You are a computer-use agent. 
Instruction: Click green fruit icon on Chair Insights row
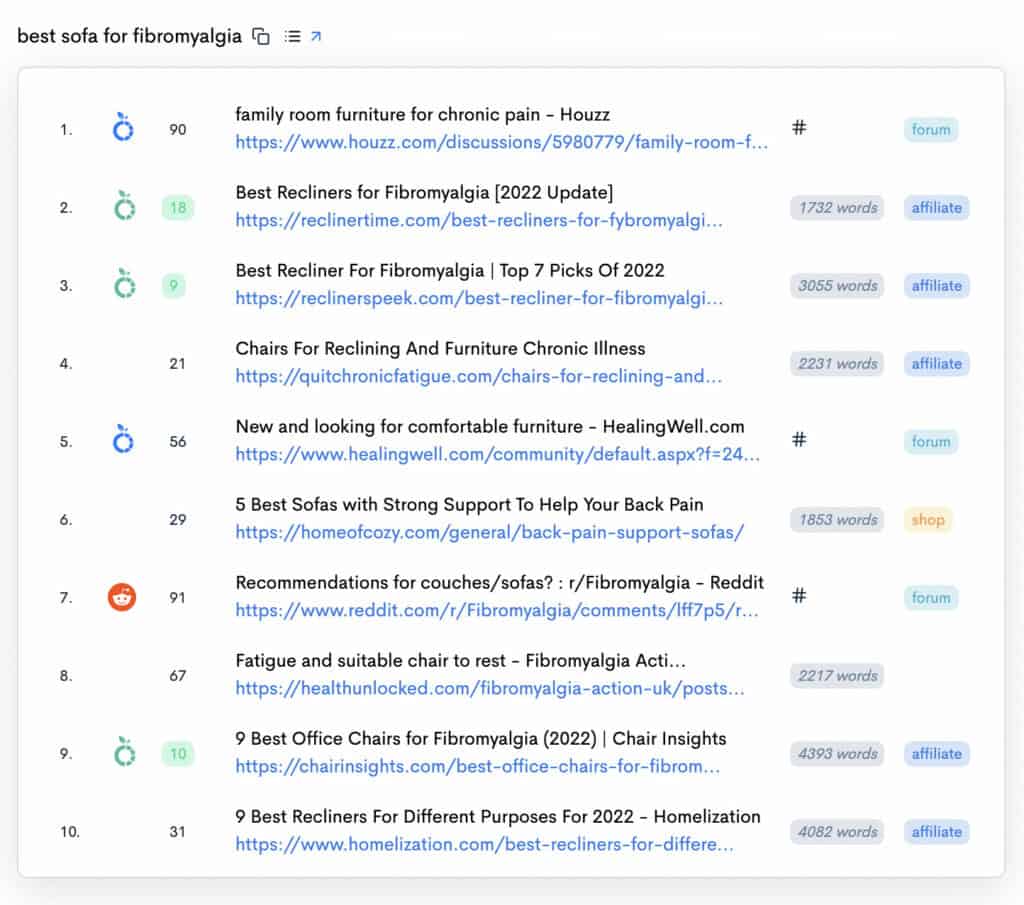[x=124, y=752]
